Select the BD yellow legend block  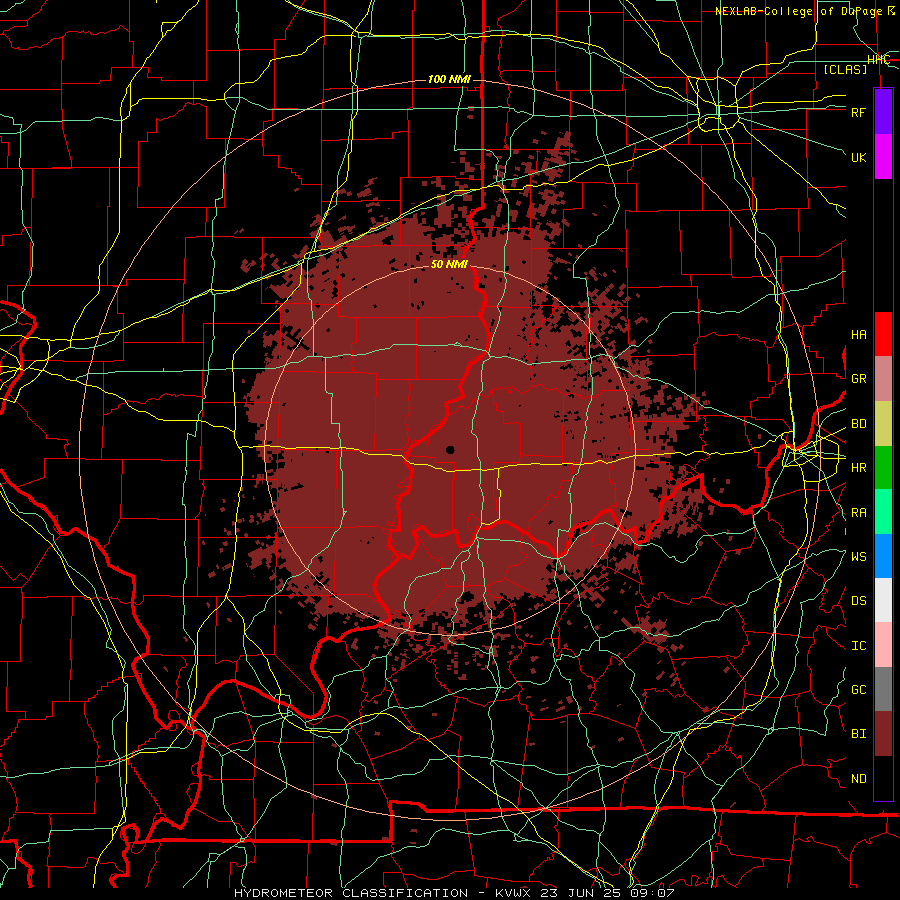coord(883,424)
